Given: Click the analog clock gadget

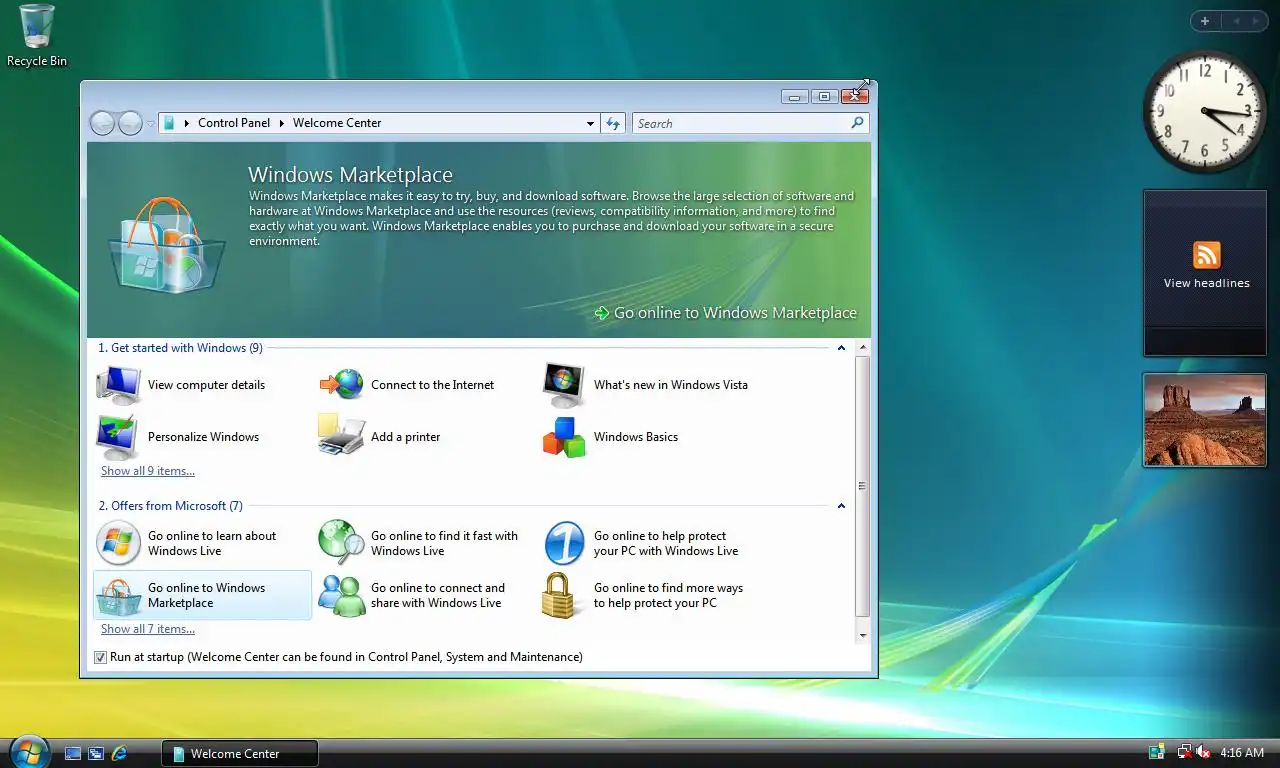Looking at the screenshot, I should coord(1204,112).
